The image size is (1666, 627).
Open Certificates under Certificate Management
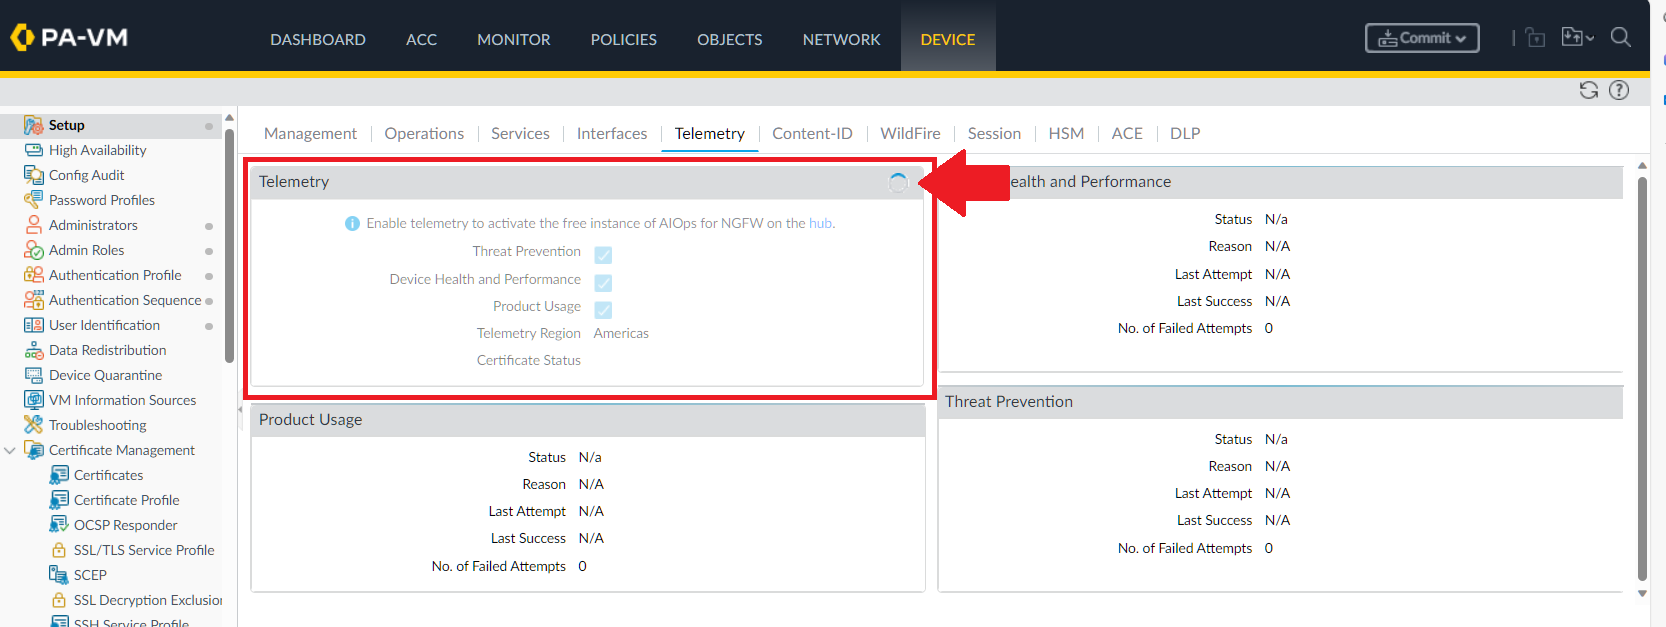coord(108,475)
